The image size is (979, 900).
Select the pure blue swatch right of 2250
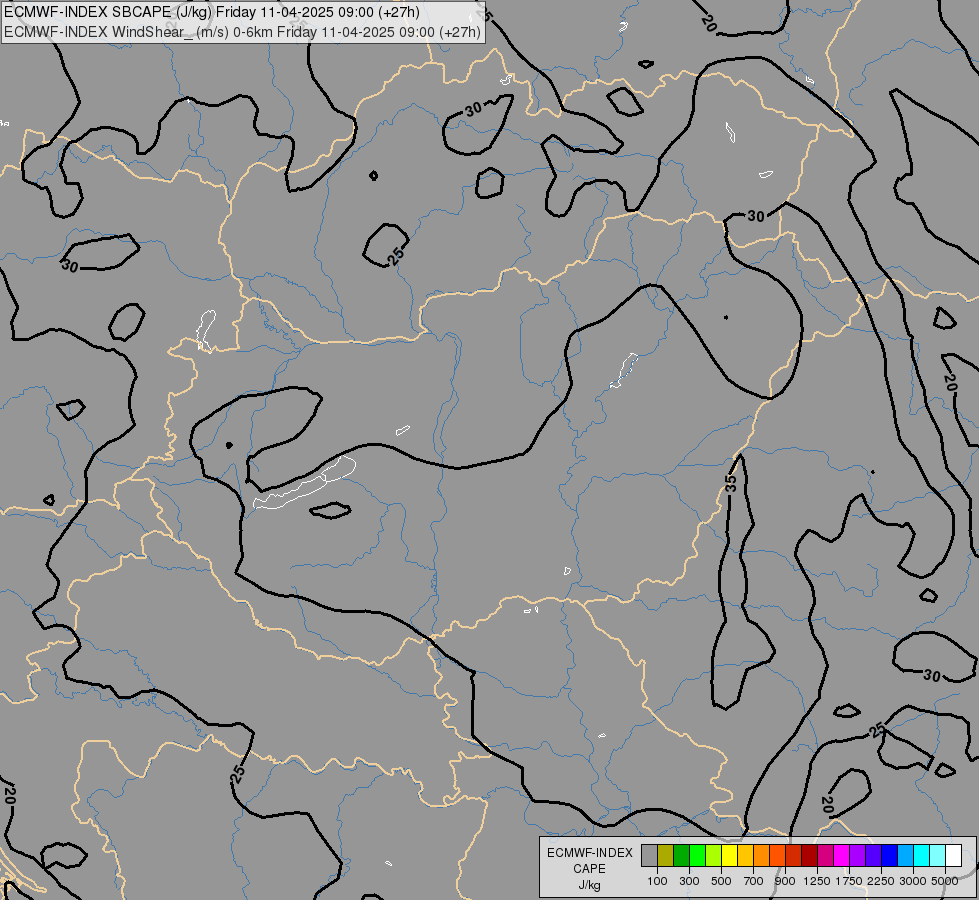889,856
